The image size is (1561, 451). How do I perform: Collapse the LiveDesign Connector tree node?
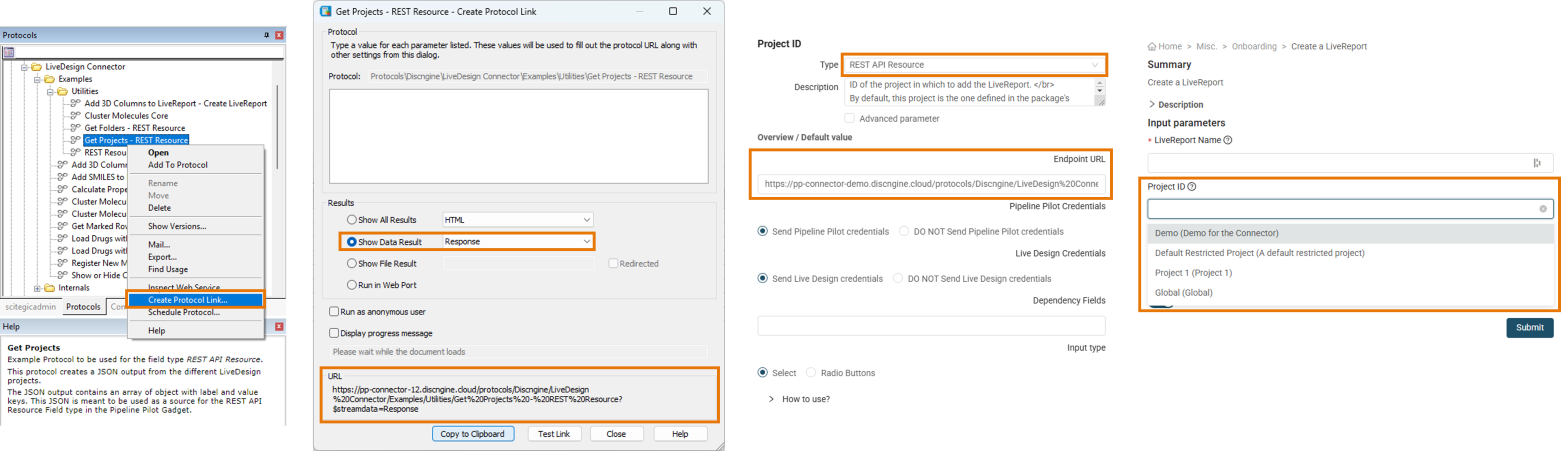pos(24,66)
